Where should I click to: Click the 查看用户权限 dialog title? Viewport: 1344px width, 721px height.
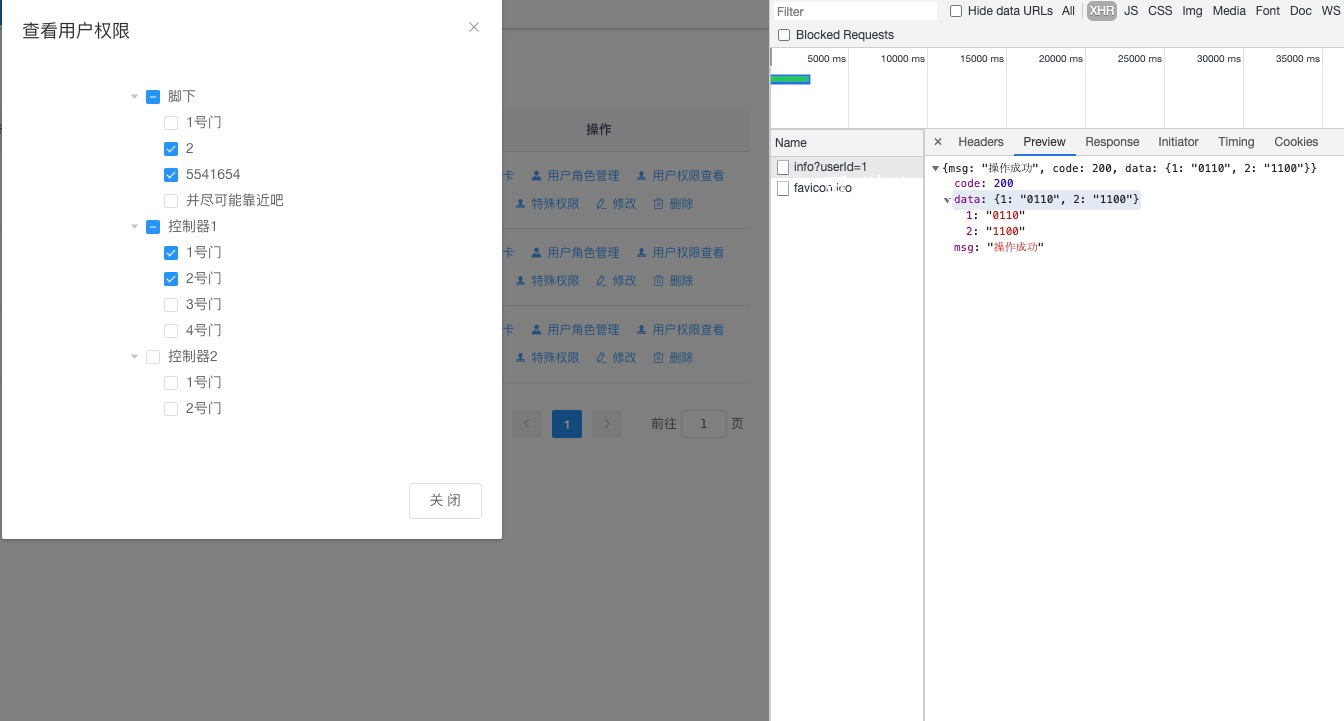[x=76, y=31]
